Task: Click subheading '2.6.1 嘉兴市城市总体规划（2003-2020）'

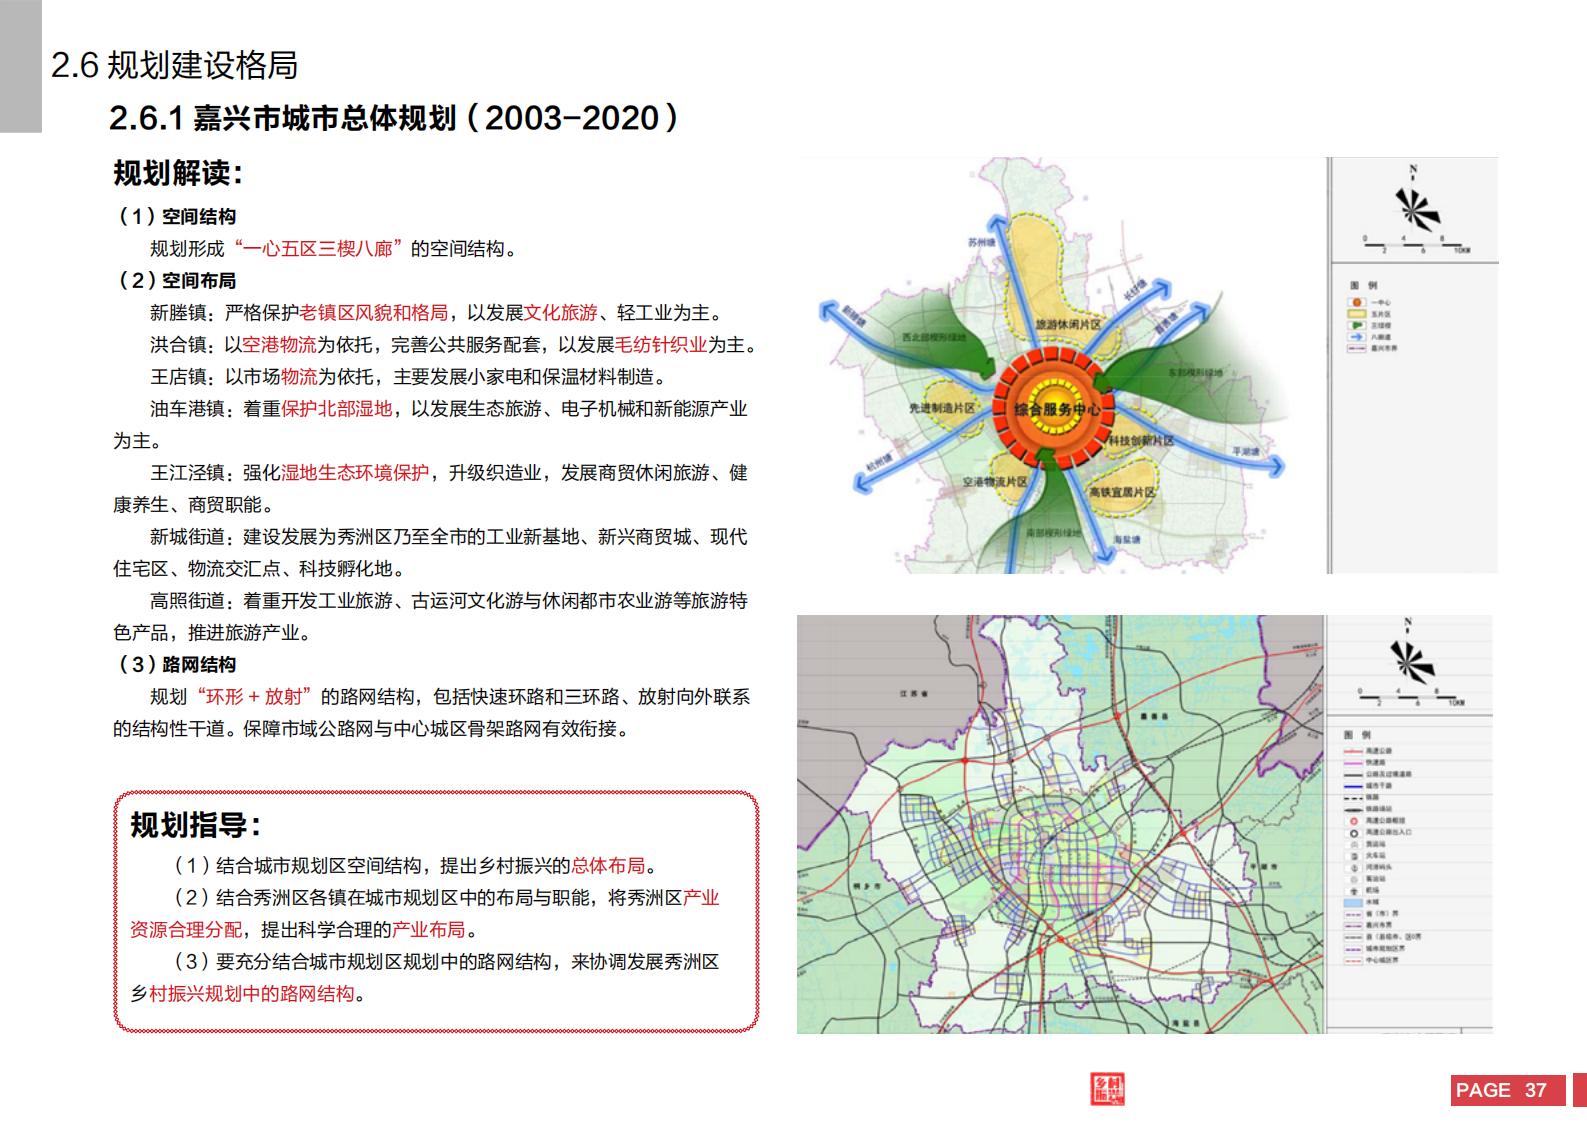Action: [x=395, y=118]
